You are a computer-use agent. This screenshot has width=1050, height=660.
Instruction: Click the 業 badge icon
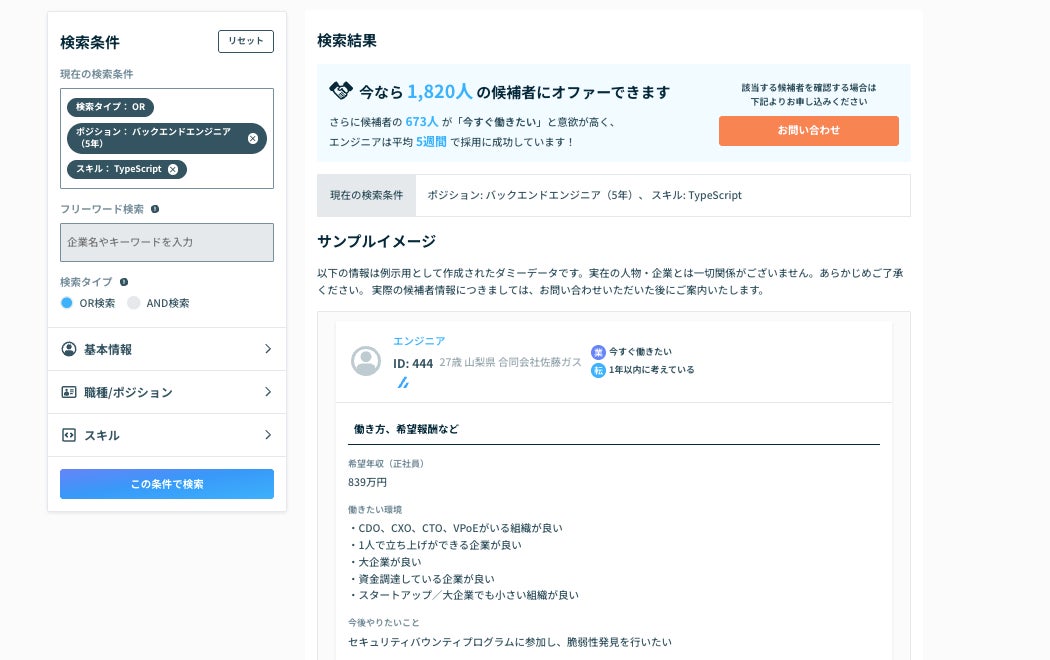click(598, 352)
